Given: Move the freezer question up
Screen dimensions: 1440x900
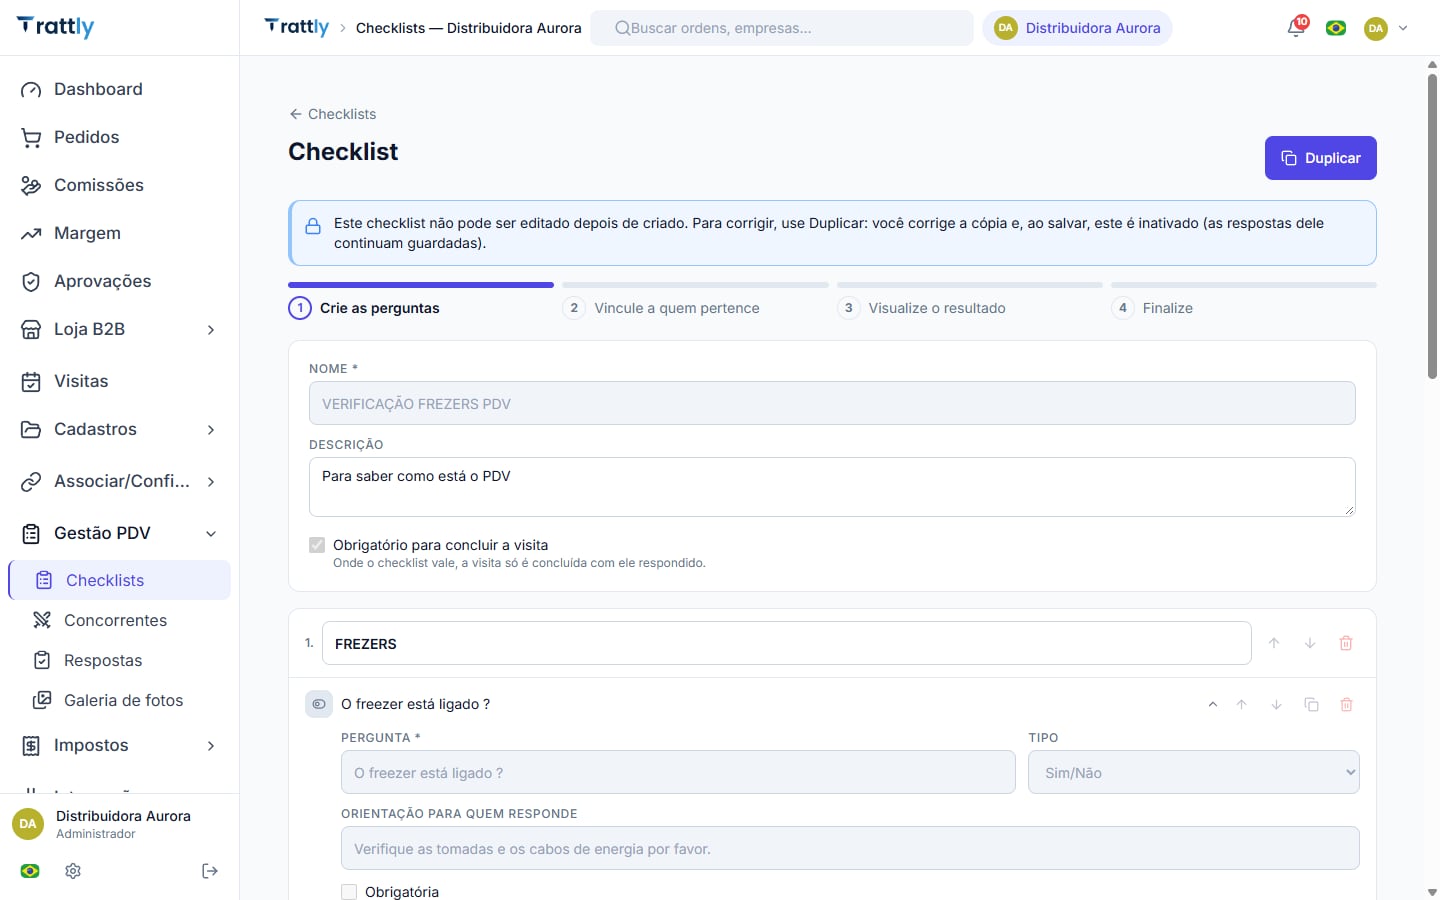Looking at the screenshot, I should 1241,705.
